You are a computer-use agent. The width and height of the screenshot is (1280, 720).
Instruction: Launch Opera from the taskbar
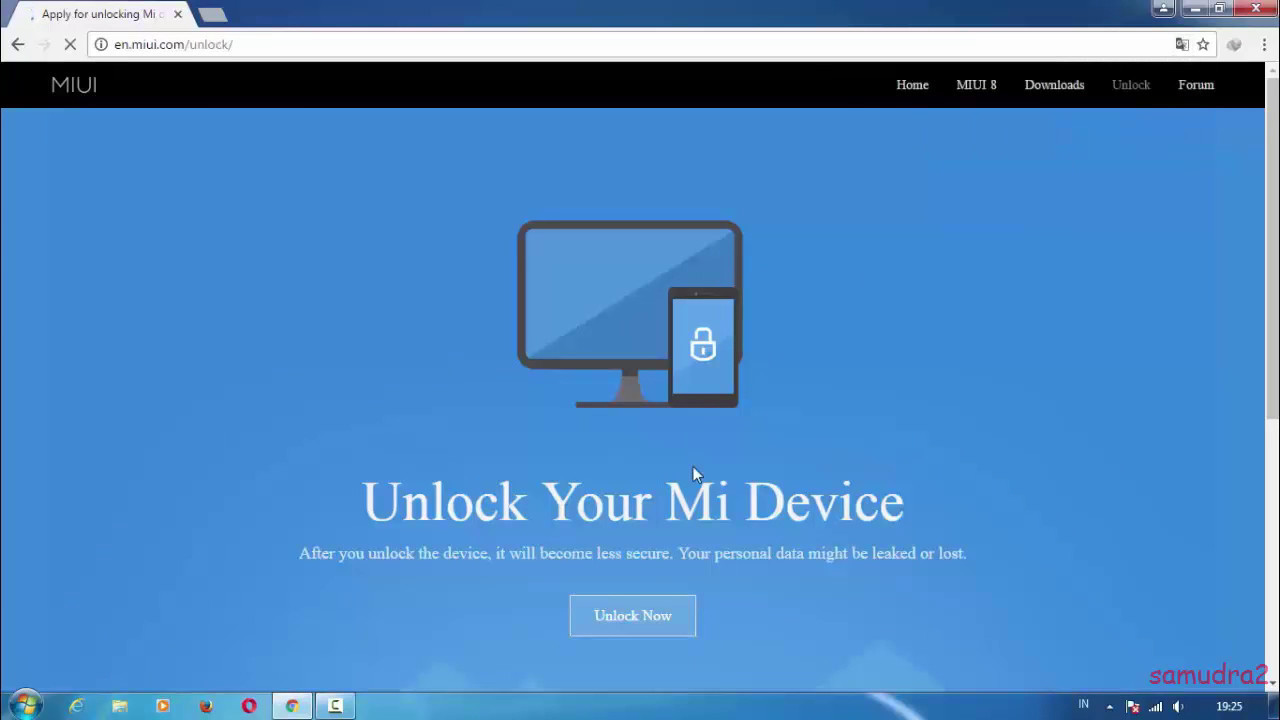[249, 706]
